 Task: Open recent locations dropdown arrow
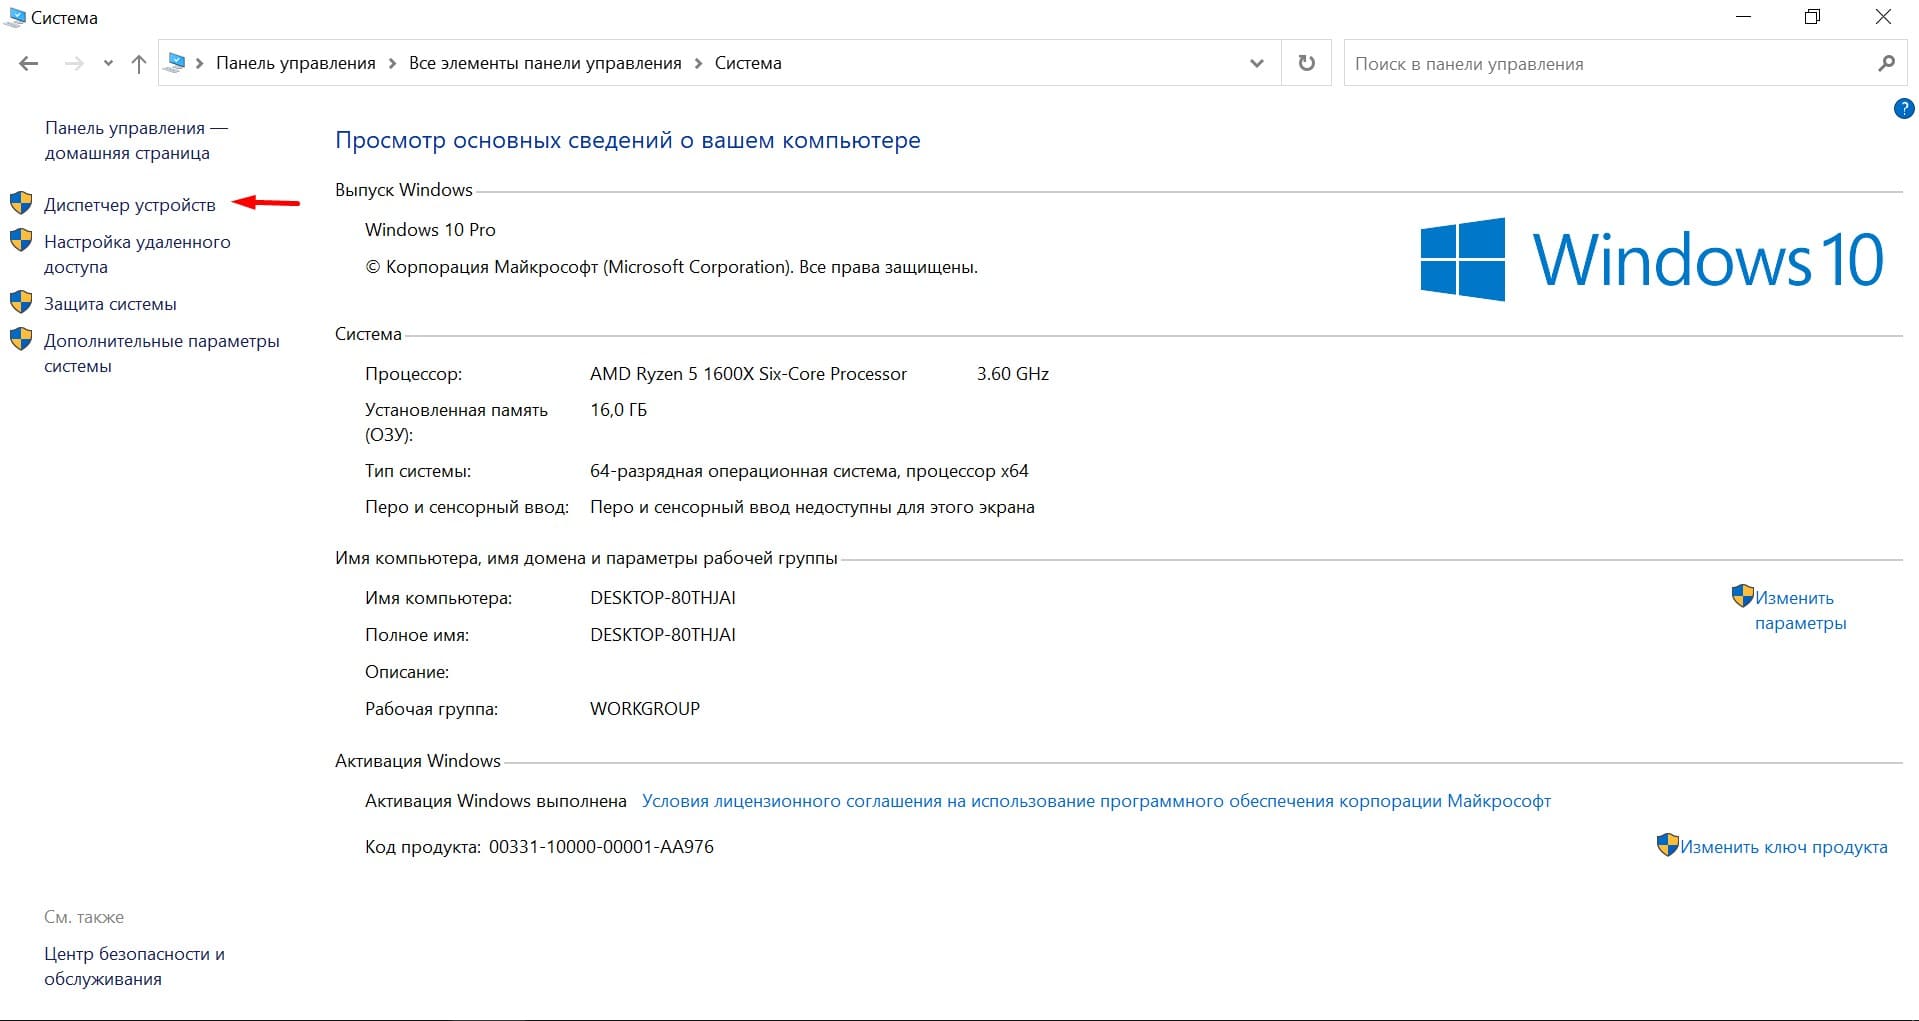tap(108, 64)
